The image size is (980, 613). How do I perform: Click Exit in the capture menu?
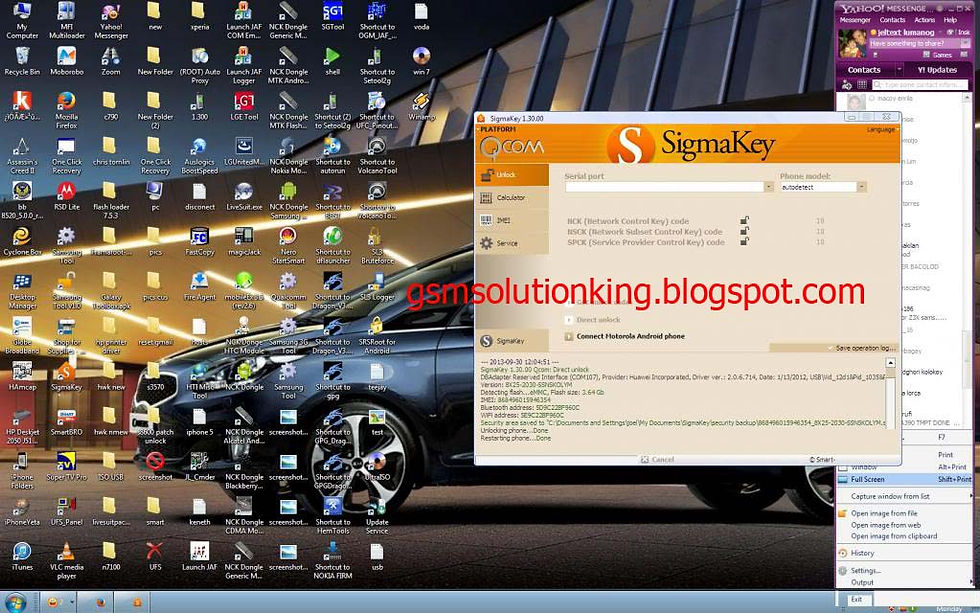[856, 599]
